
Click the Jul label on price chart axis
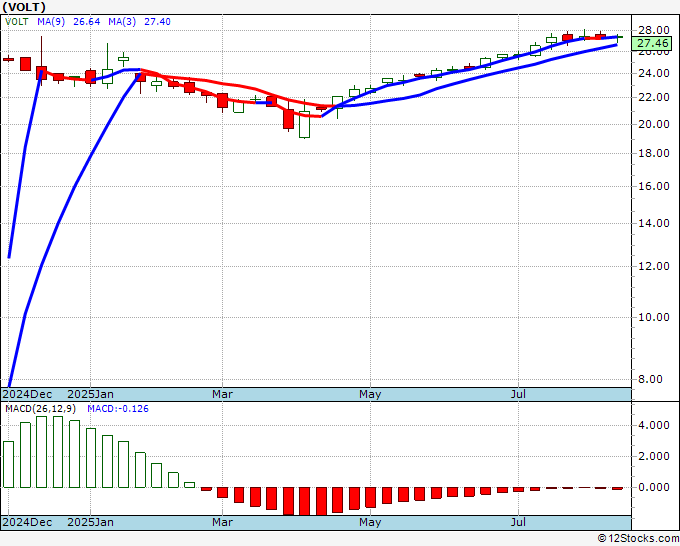[x=518, y=394]
